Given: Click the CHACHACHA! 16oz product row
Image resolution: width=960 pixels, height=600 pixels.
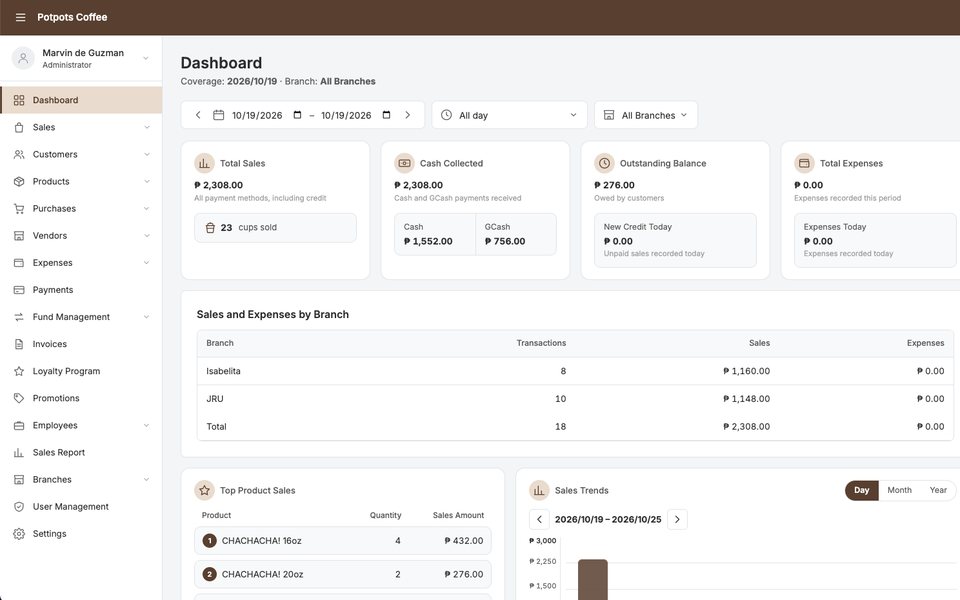Looking at the screenshot, I should [x=343, y=541].
